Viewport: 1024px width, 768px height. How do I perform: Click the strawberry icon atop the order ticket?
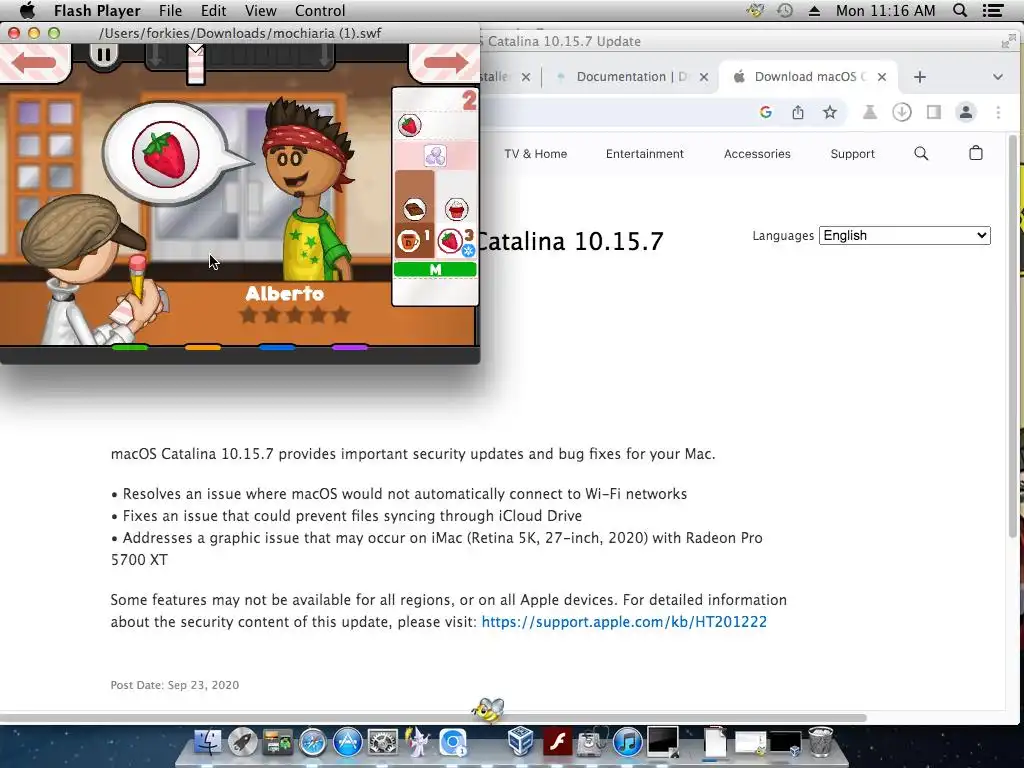(x=409, y=125)
